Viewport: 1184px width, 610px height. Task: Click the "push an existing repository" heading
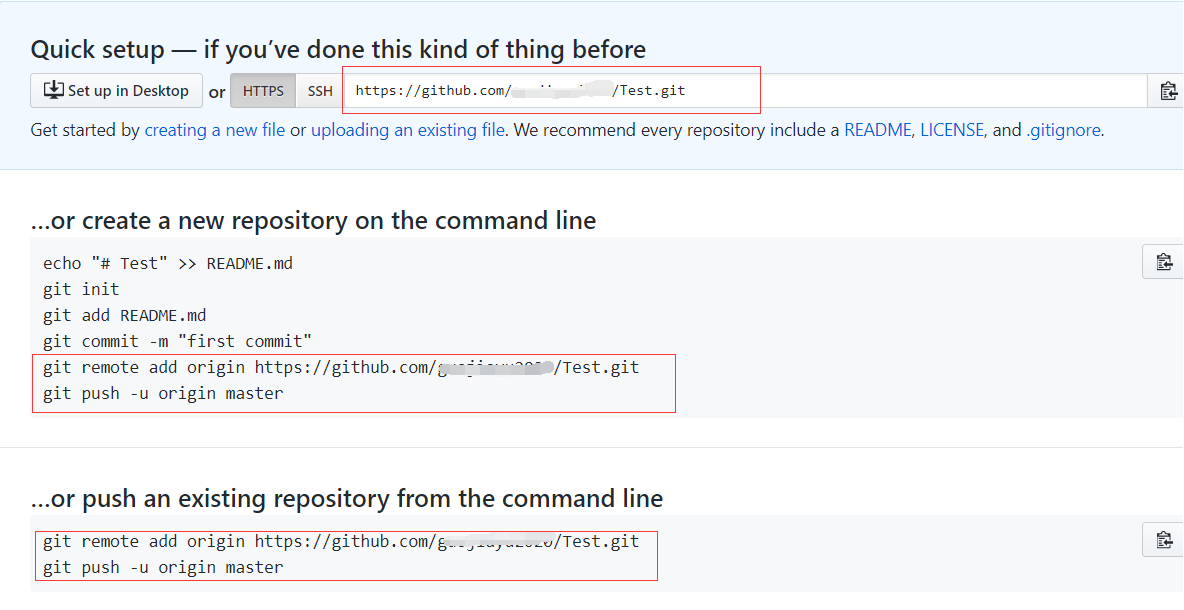pyautogui.click(x=346, y=498)
